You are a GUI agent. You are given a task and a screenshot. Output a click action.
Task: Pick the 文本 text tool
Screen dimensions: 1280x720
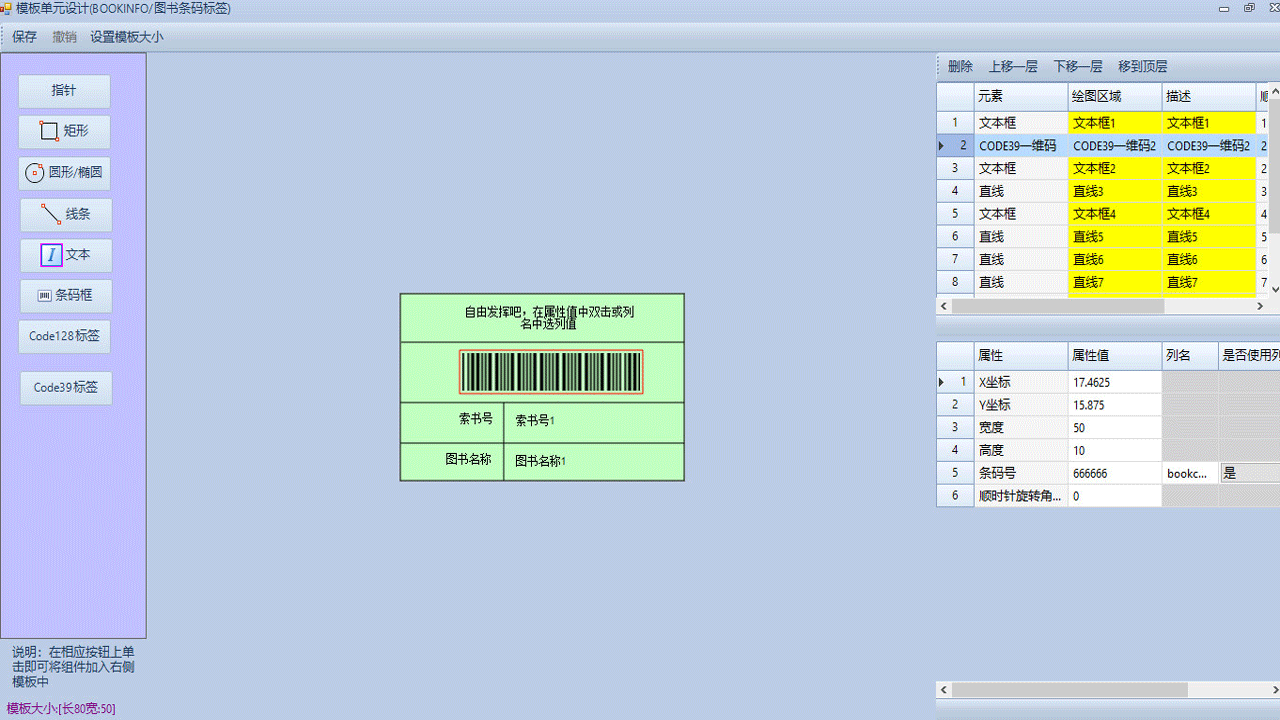[67, 255]
